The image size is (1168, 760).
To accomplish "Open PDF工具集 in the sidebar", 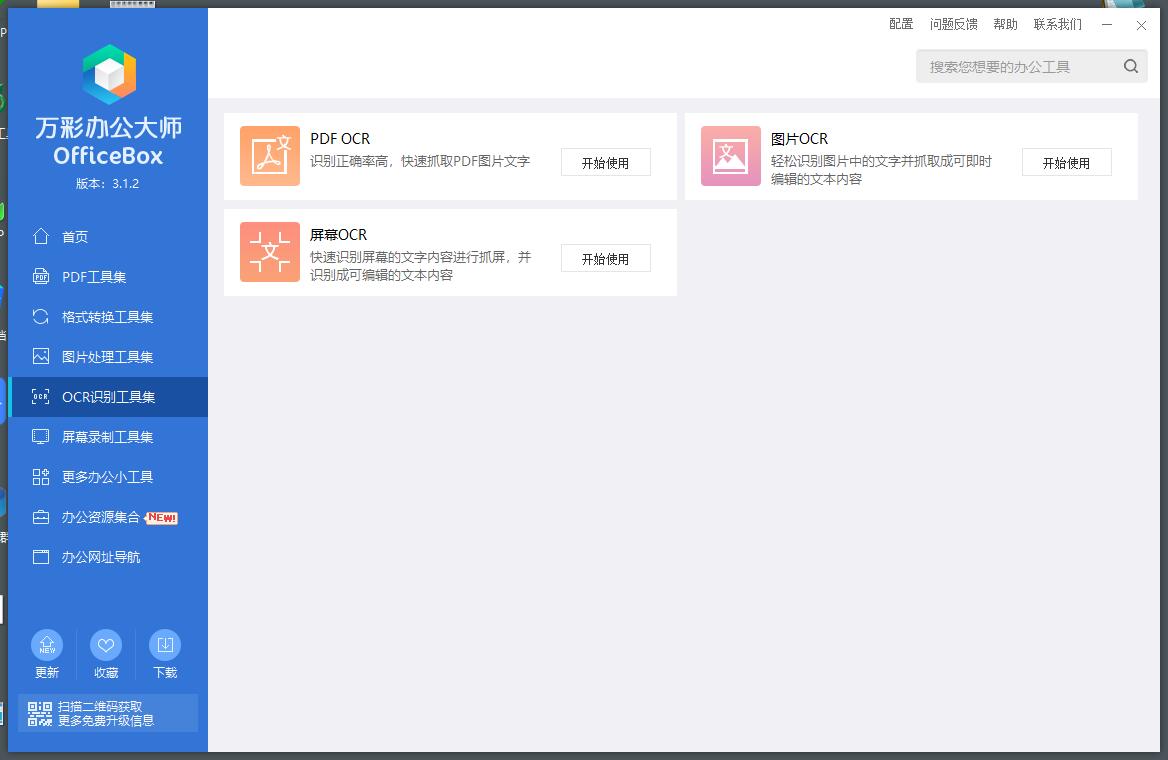I will pos(108,276).
